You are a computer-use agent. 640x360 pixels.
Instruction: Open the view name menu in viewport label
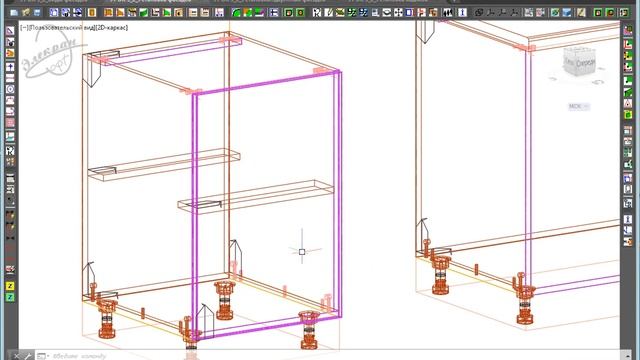click(61, 27)
